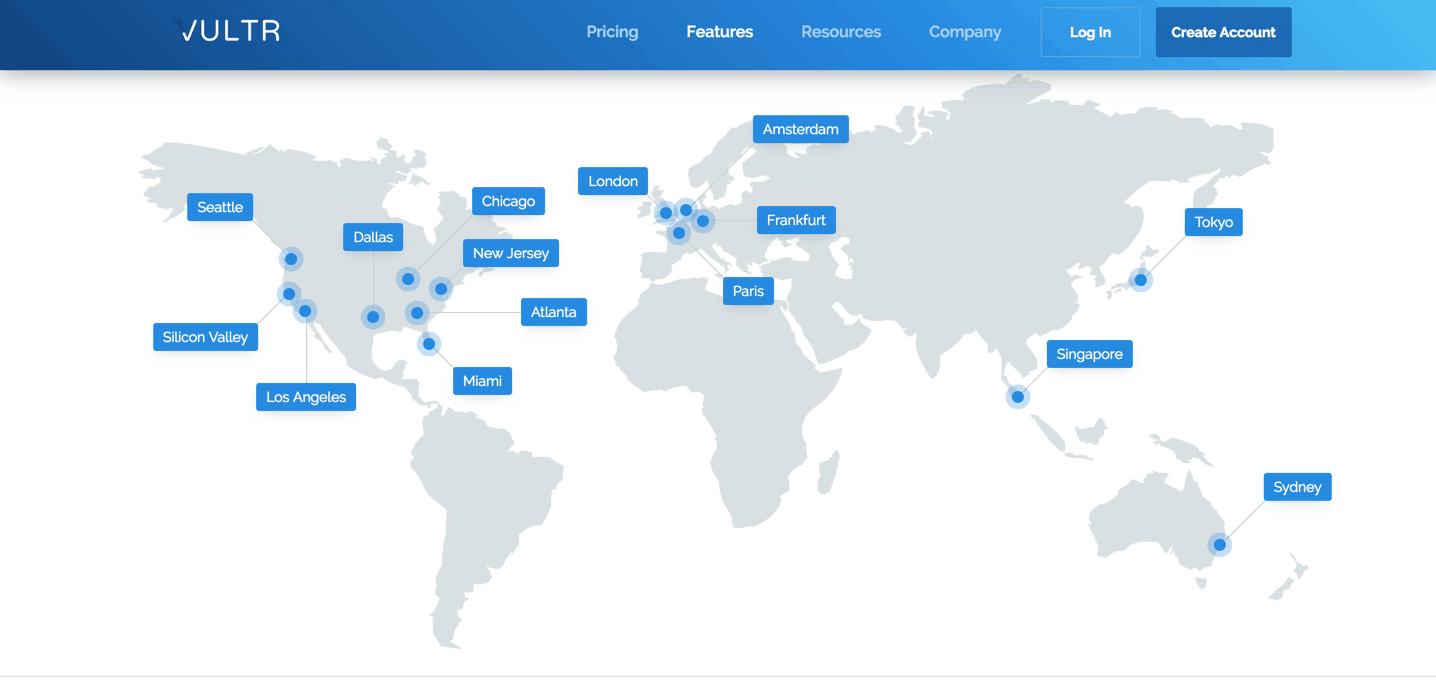This screenshot has height=680, width=1436.
Task: Click the Frankfurt map marker dot
Action: click(703, 221)
